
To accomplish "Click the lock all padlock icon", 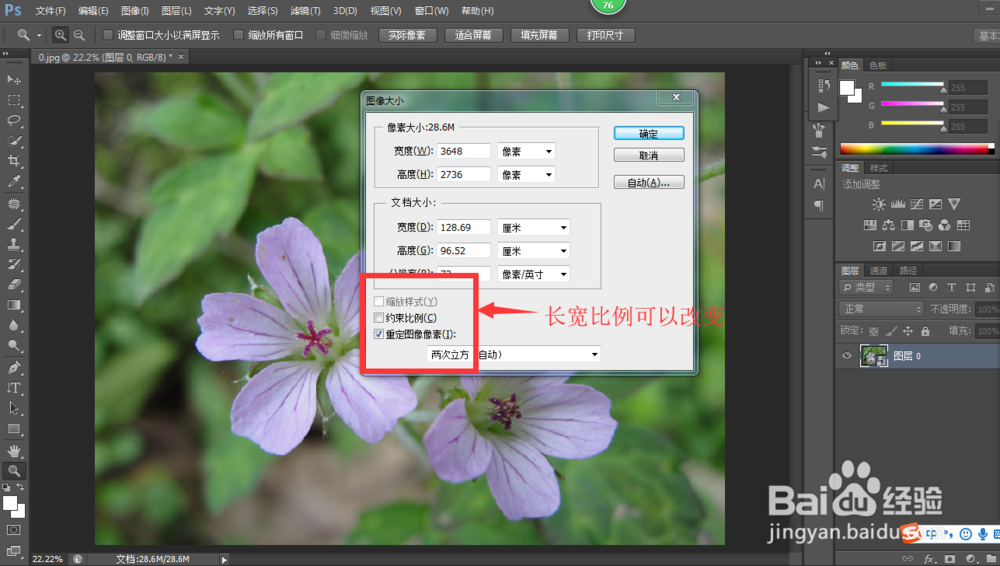I will click(x=925, y=331).
